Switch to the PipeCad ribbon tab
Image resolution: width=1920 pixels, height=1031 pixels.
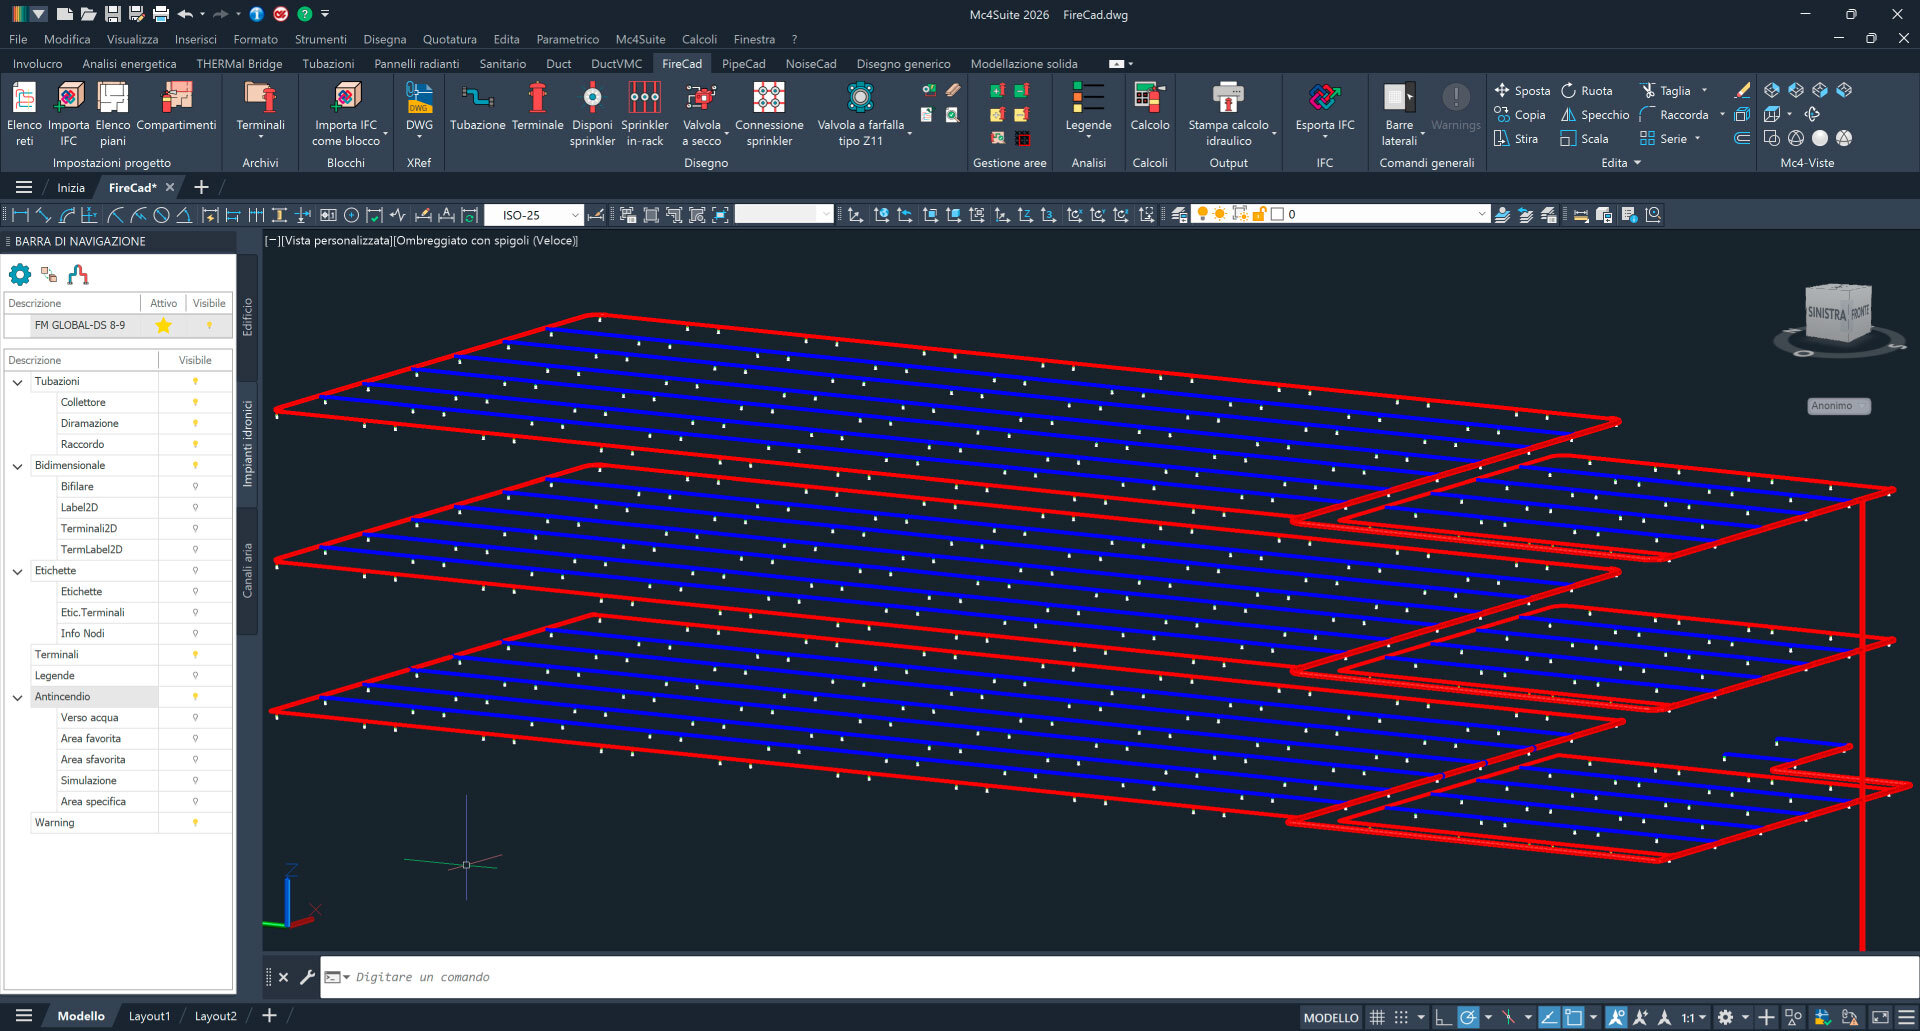click(x=743, y=63)
